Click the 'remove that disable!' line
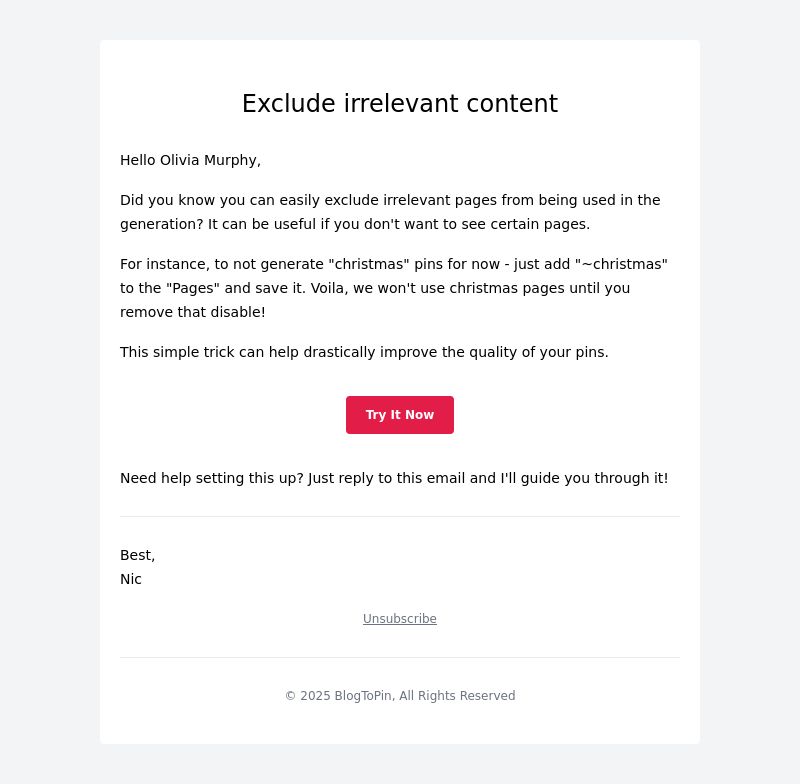The image size is (800, 784). (x=192, y=312)
